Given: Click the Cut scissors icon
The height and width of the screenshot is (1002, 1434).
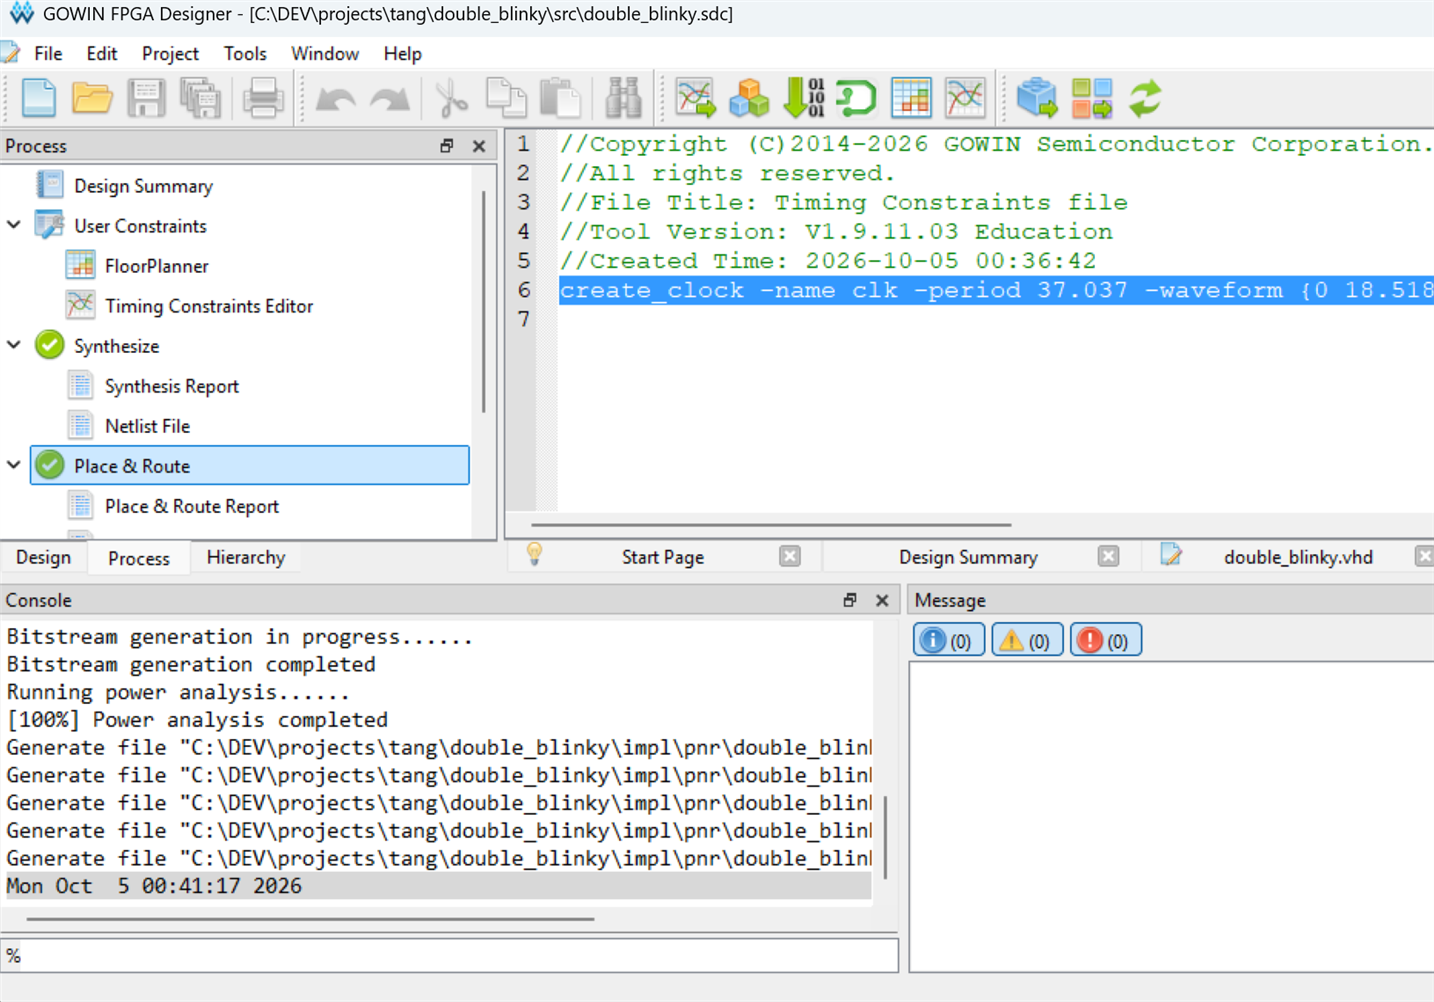Looking at the screenshot, I should click(452, 98).
